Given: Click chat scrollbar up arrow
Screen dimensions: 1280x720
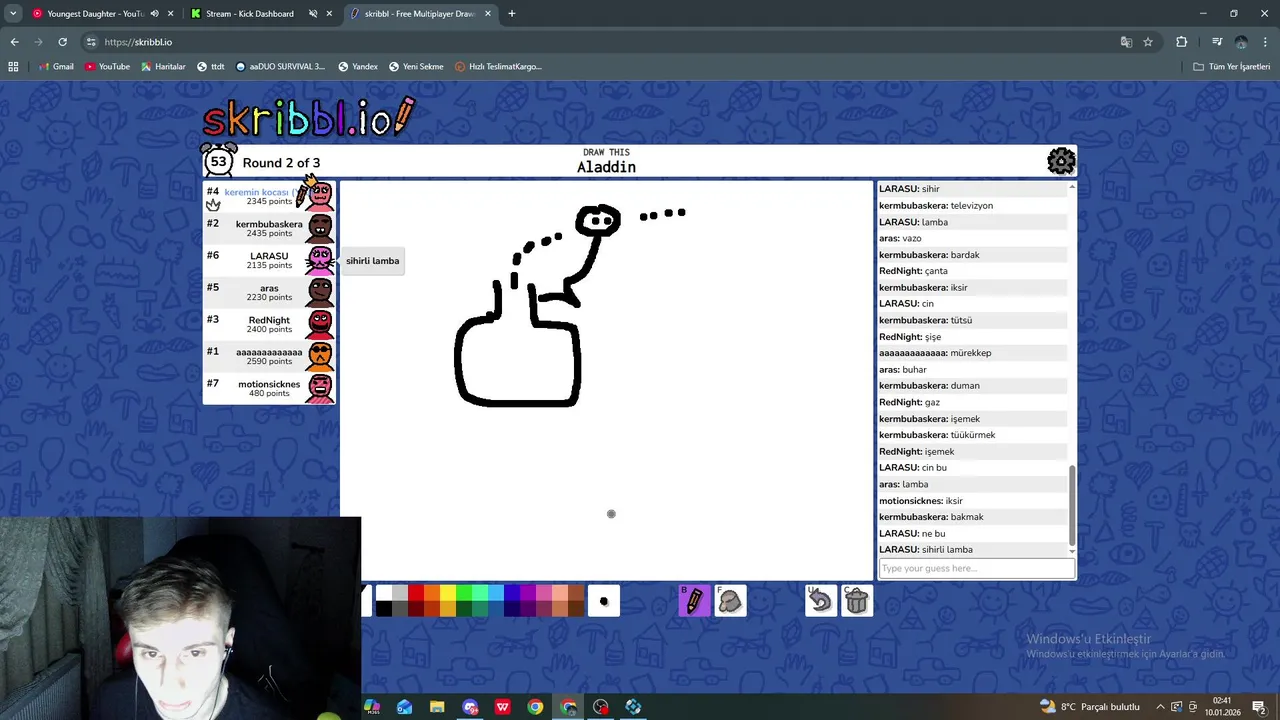Looking at the screenshot, I should (1072, 187).
